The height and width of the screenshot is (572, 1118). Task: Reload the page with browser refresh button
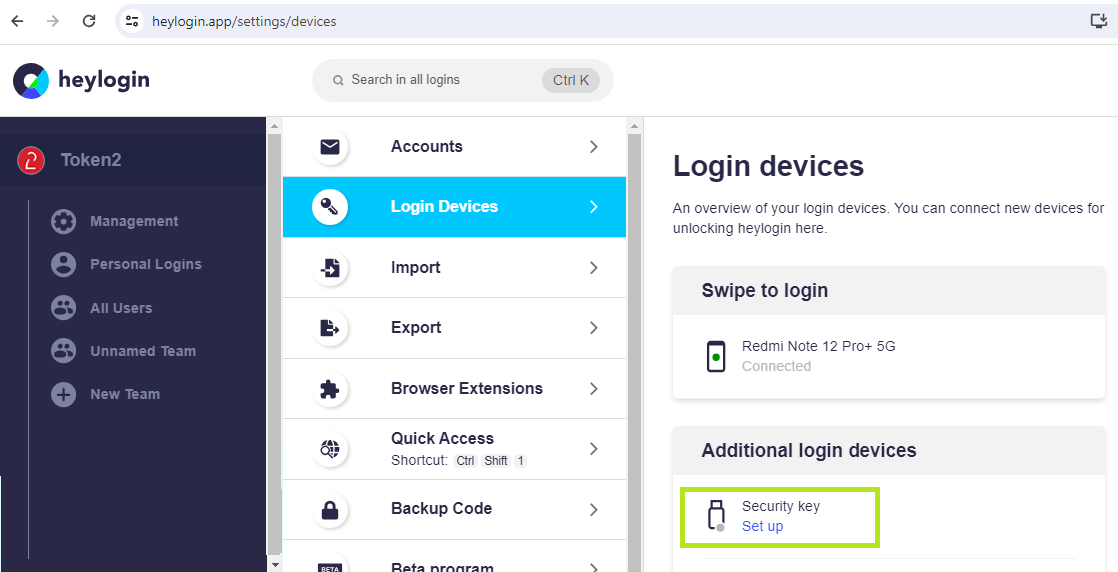(x=89, y=21)
